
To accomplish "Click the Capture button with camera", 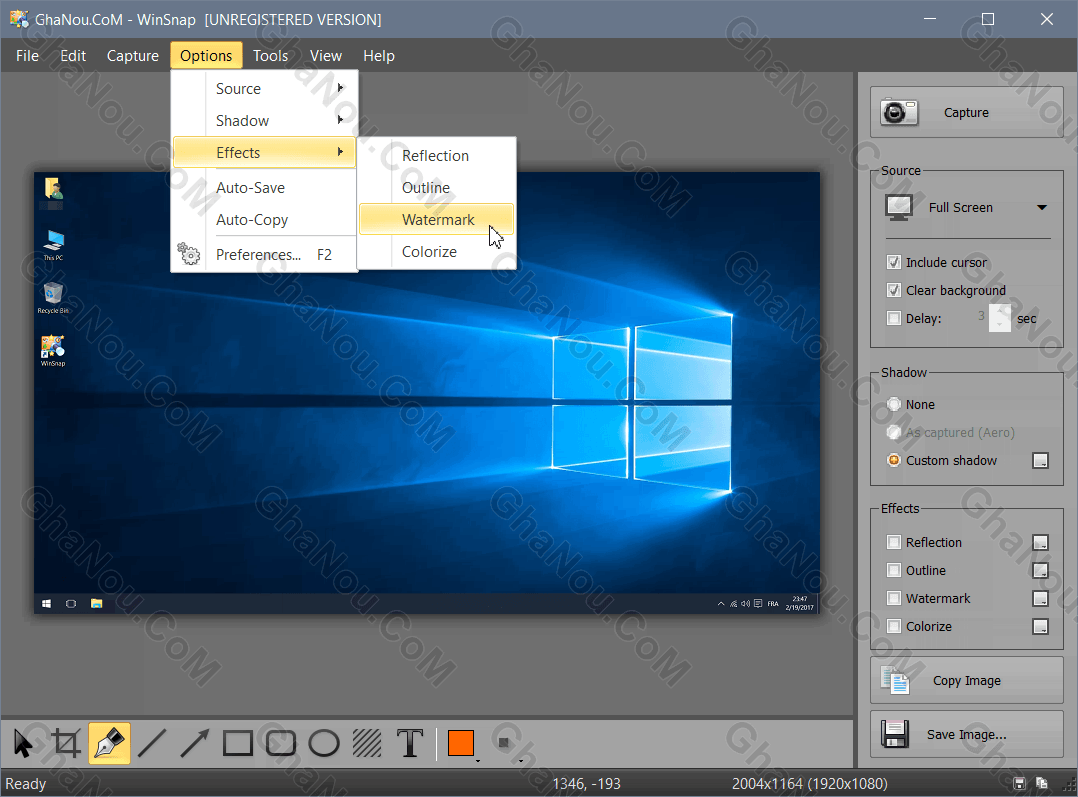I will (x=967, y=112).
